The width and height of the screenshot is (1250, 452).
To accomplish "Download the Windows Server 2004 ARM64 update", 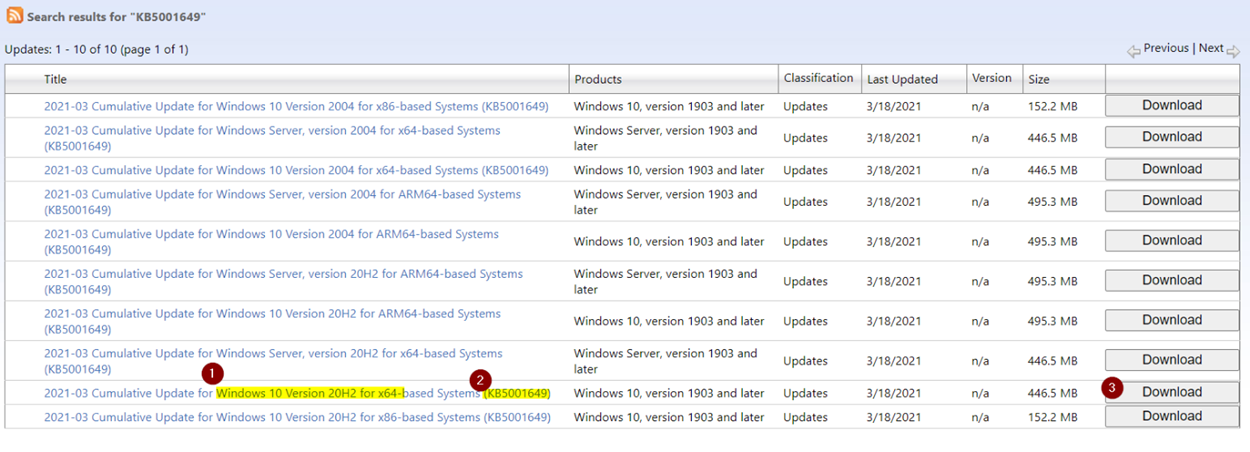I will tap(1172, 201).
